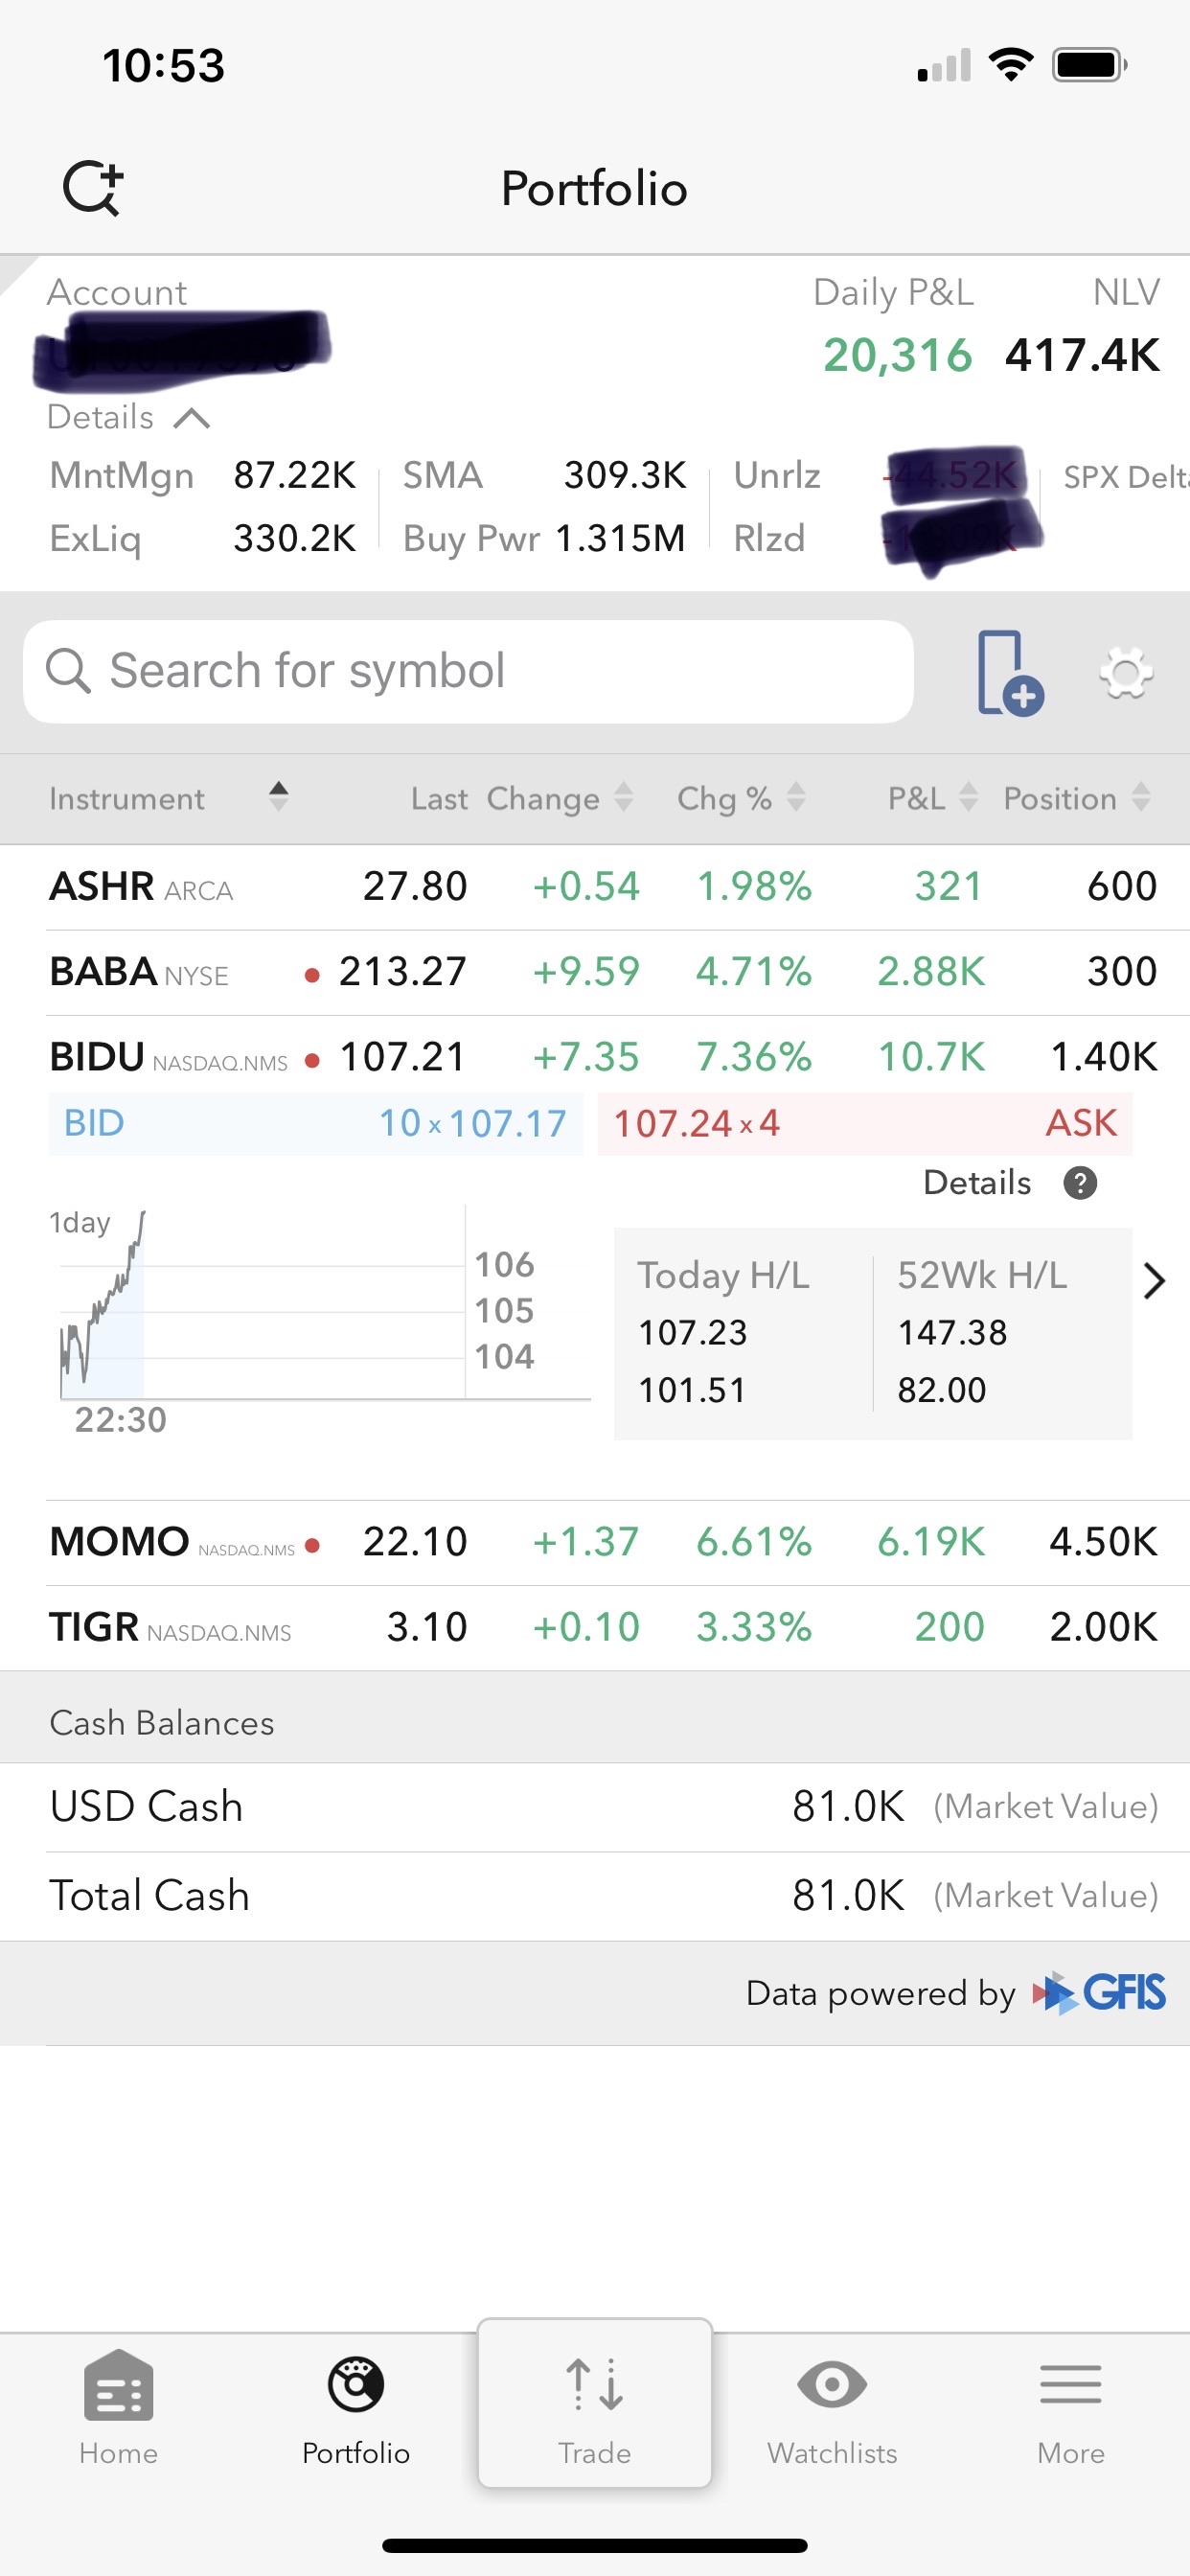Sort by Position column arrows
The image size is (1190, 2576).
pyautogui.click(x=1141, y=797)
